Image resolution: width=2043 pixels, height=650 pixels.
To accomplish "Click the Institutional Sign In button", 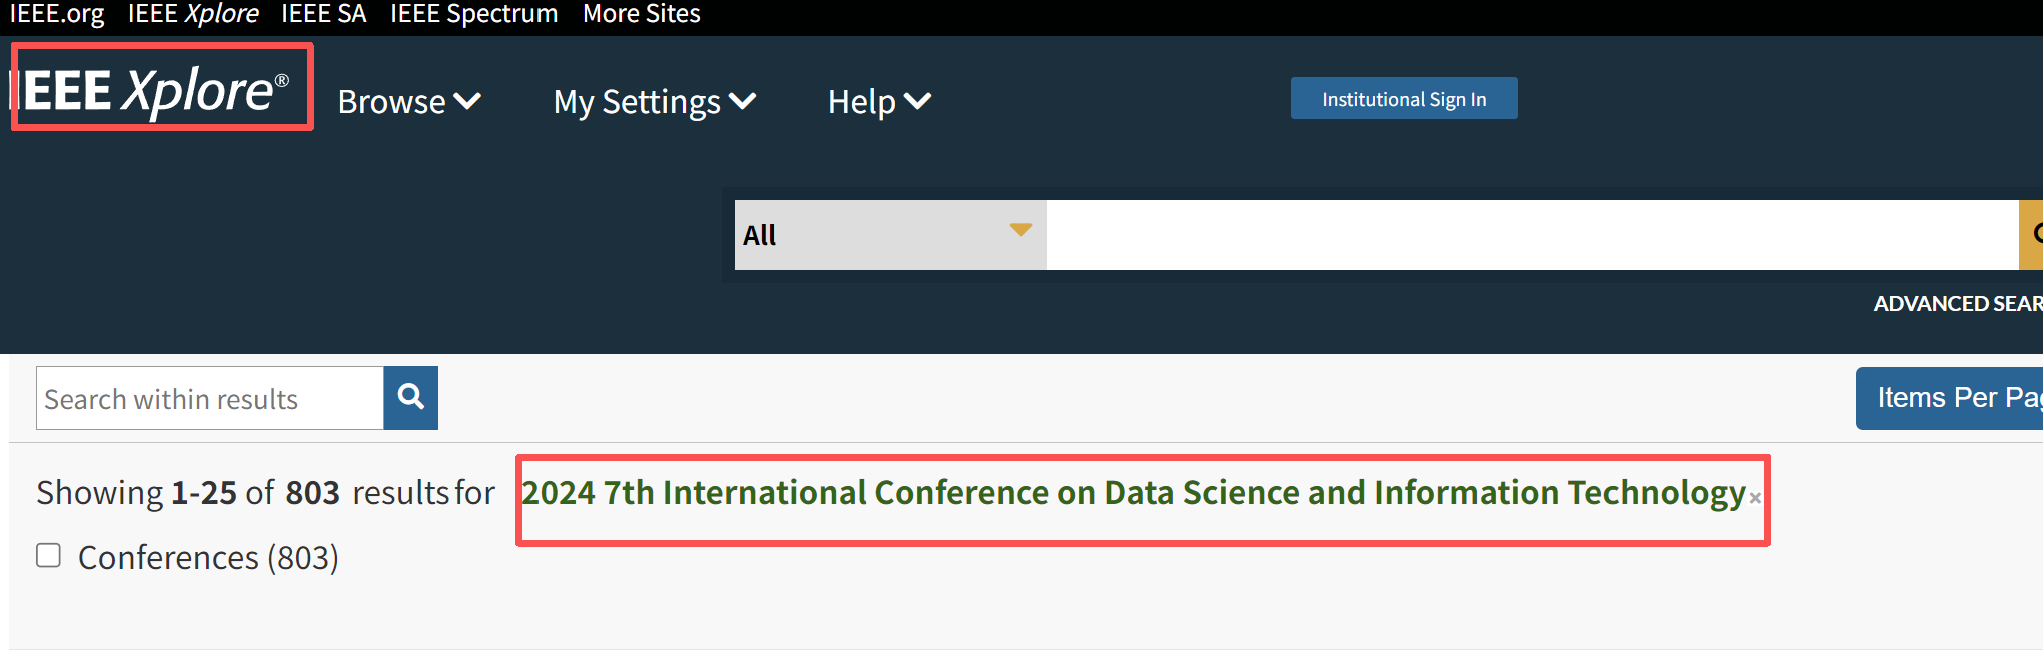I will coord(1403,99).
